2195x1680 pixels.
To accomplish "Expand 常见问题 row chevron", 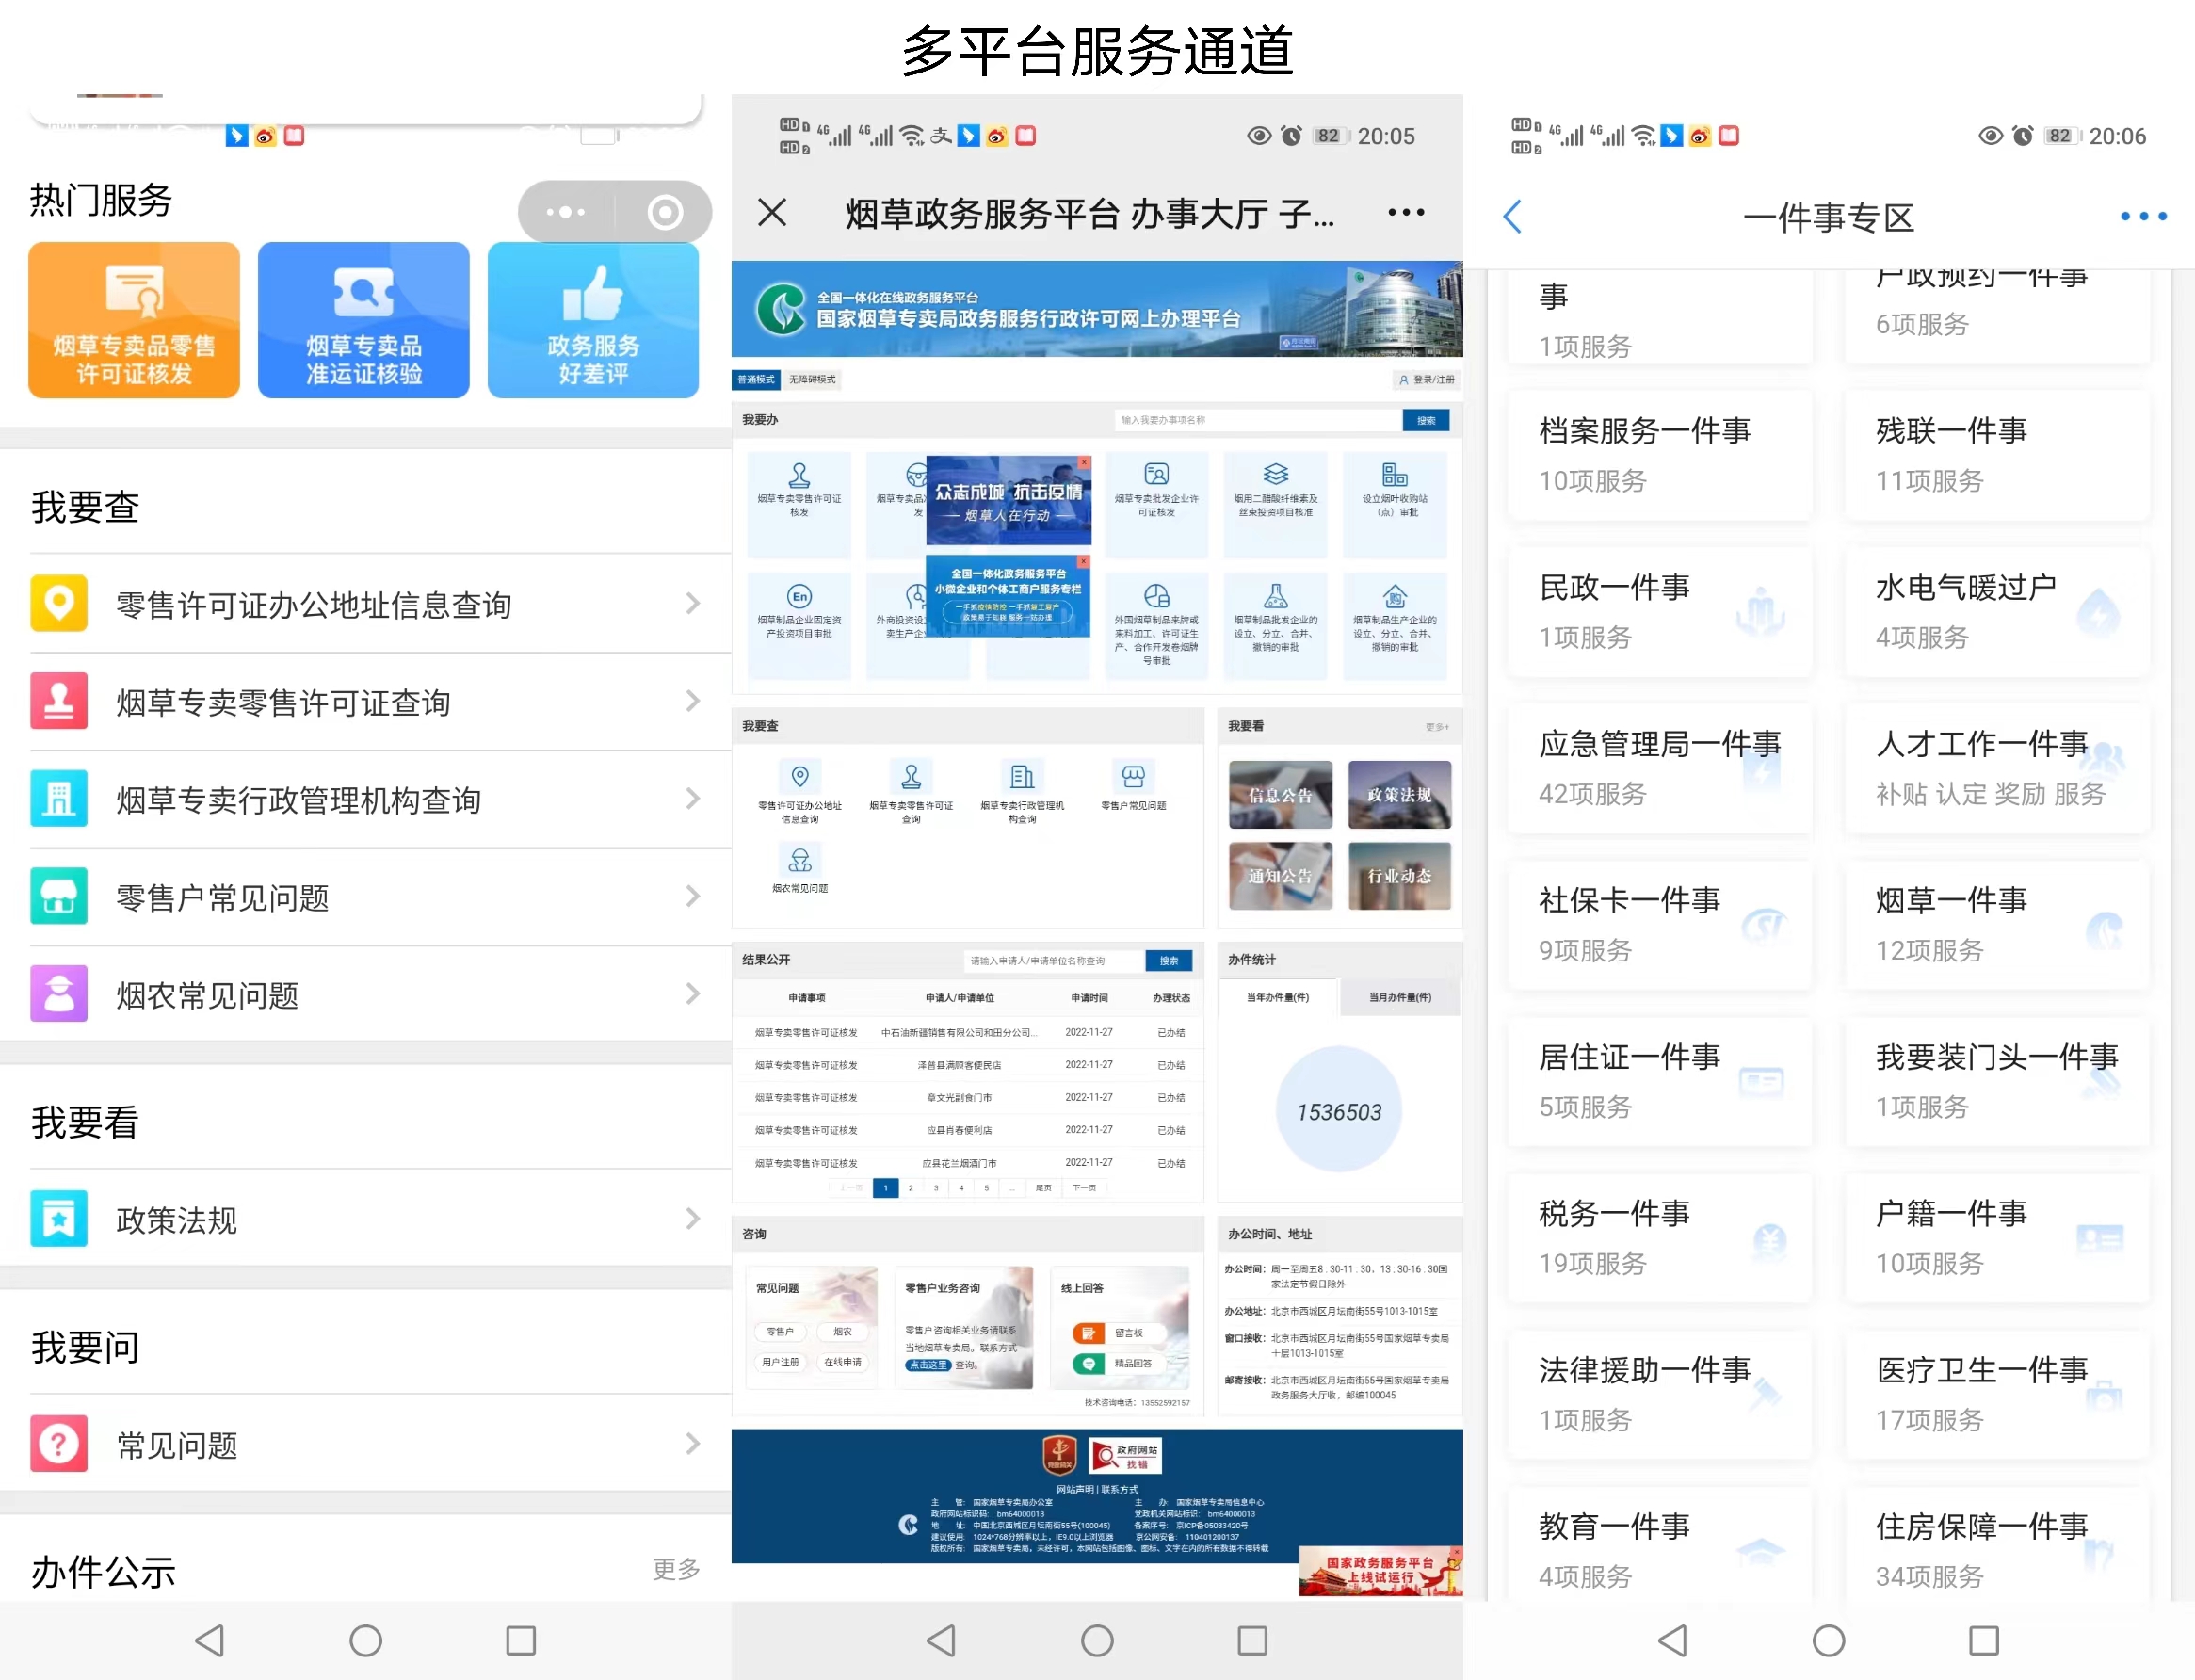I will coord(692,1443).
